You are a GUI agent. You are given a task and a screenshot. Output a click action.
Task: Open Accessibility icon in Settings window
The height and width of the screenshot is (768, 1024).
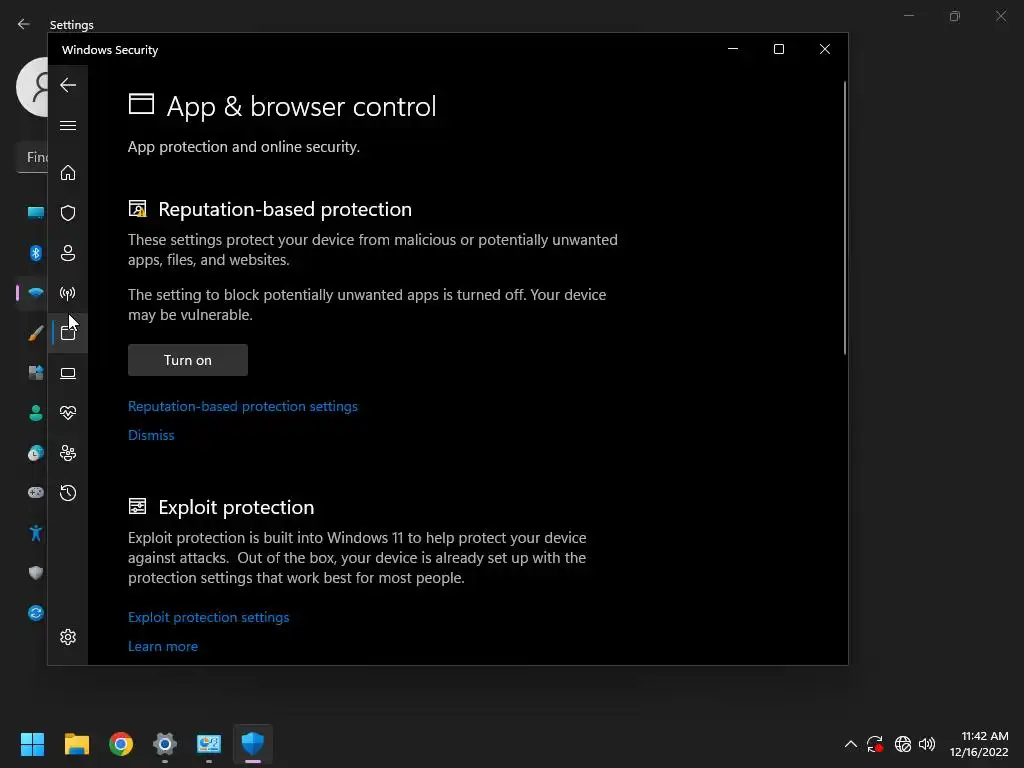tap(35, 533)
